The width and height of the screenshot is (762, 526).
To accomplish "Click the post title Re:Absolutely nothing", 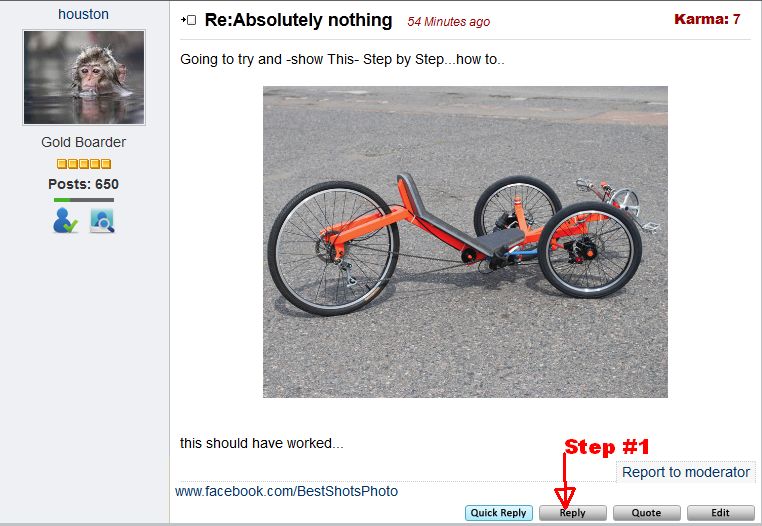I will 298,20.
